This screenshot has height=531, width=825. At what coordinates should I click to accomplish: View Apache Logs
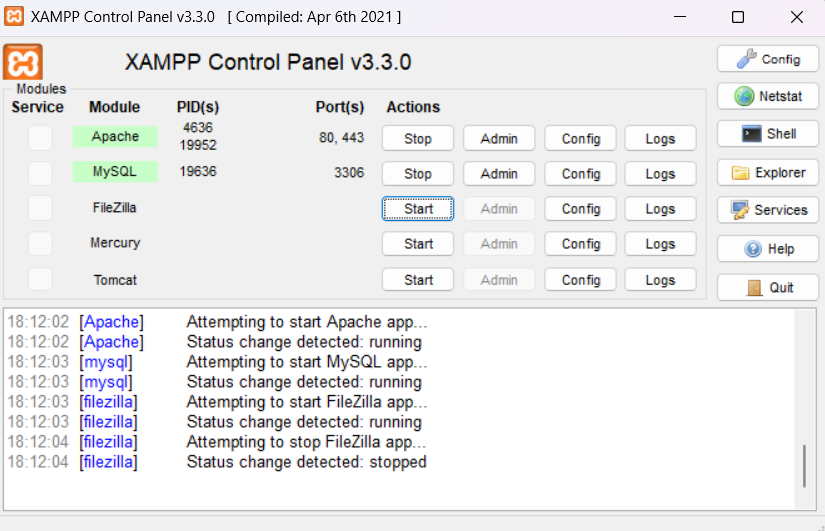coord(660,138)
